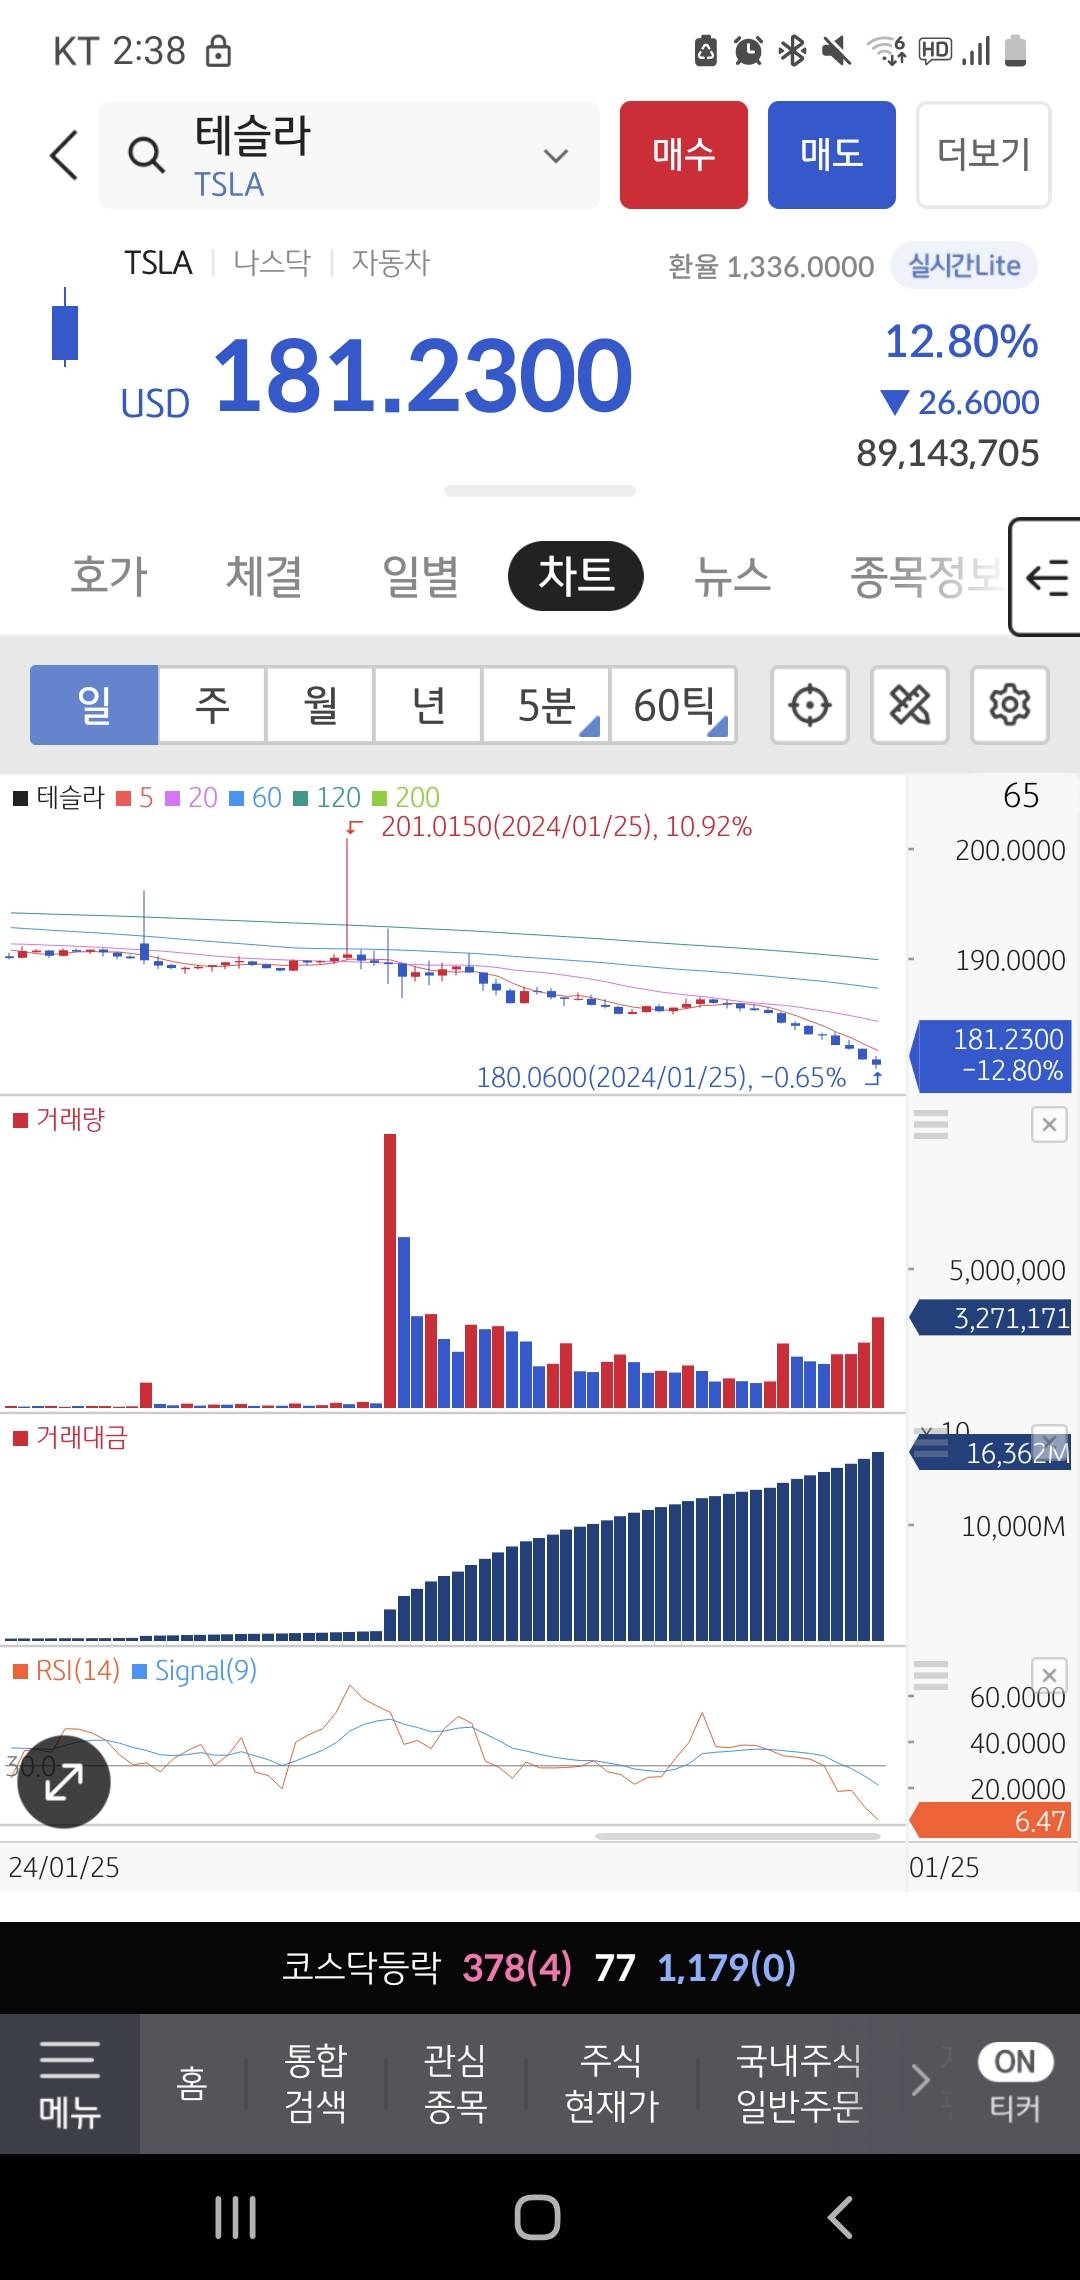Toggle the 티커 ON switch
This screenshot has height=2280, width=1080.
(x=1014, y=2061)
